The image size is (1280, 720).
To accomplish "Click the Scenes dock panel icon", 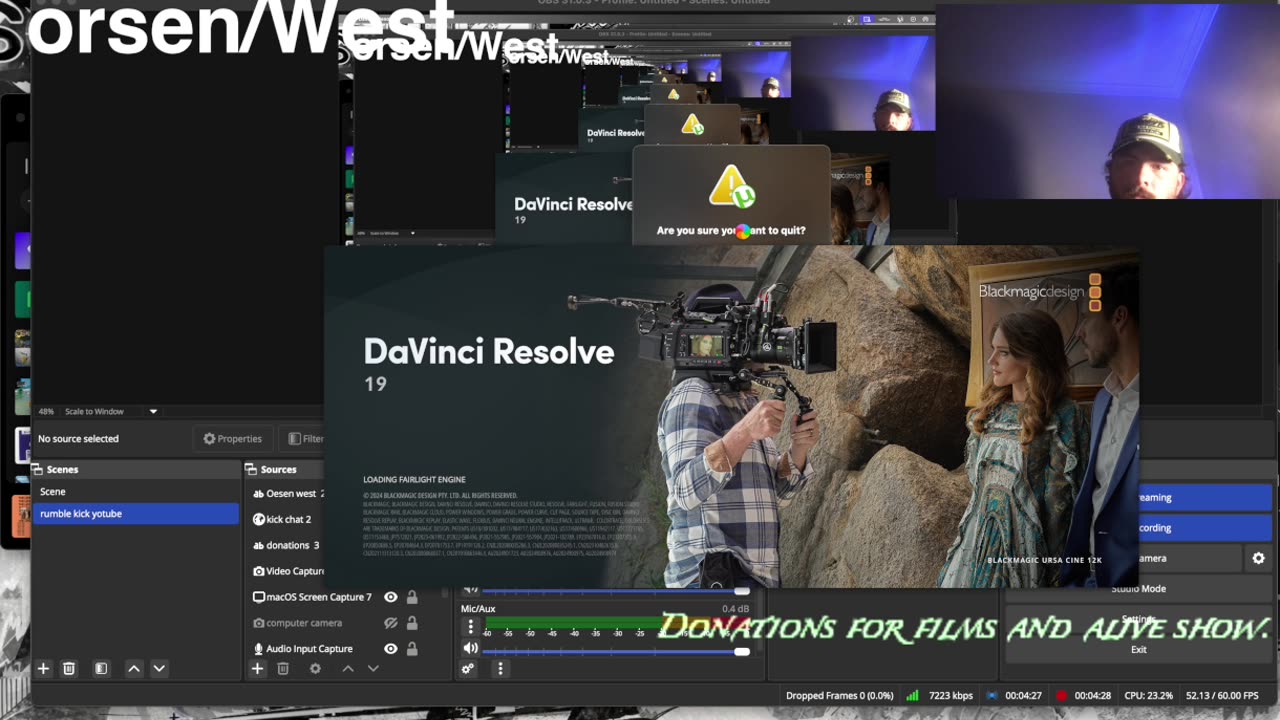I will [x=38, y=469].
